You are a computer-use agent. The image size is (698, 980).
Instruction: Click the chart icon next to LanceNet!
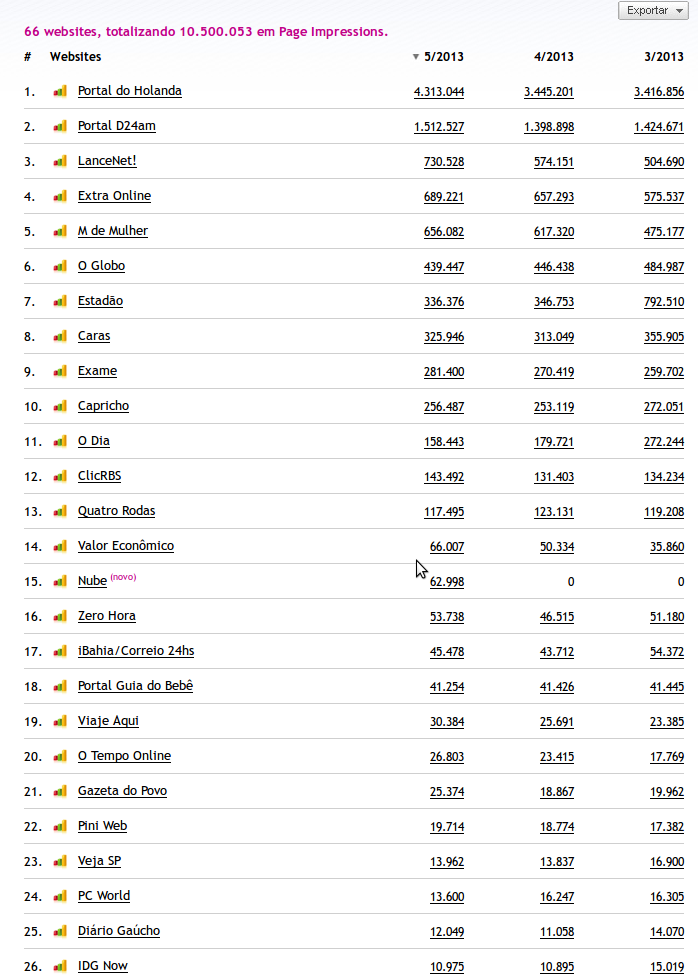(x=60, y=161)
